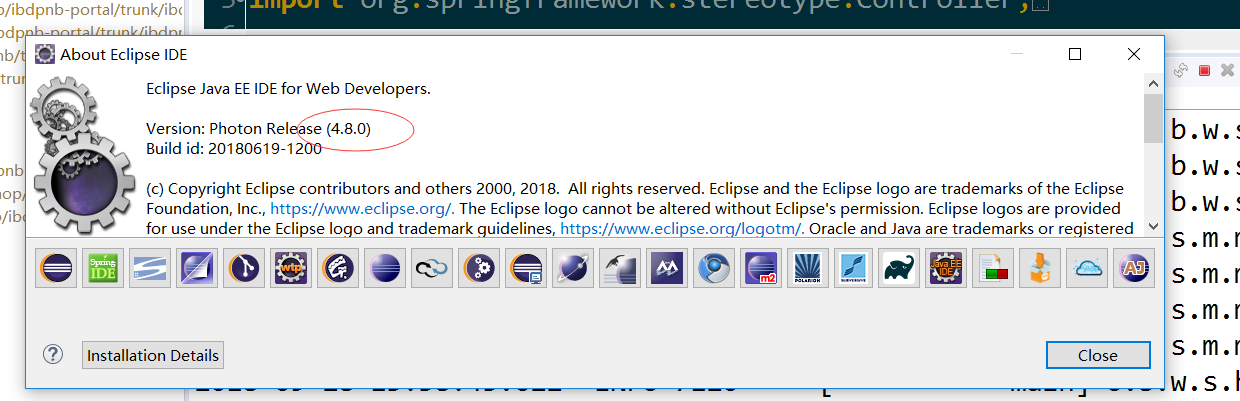
Task: Click the Eclipse icon with white gears
Action: tap(479, 268)
